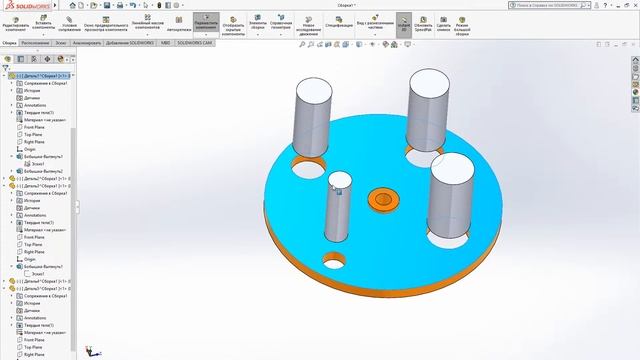Image resolution: width=640 pixels, height=360 pixels.
Task: Click the SOLIDWORKS help search field
Action: pos(549,5)
